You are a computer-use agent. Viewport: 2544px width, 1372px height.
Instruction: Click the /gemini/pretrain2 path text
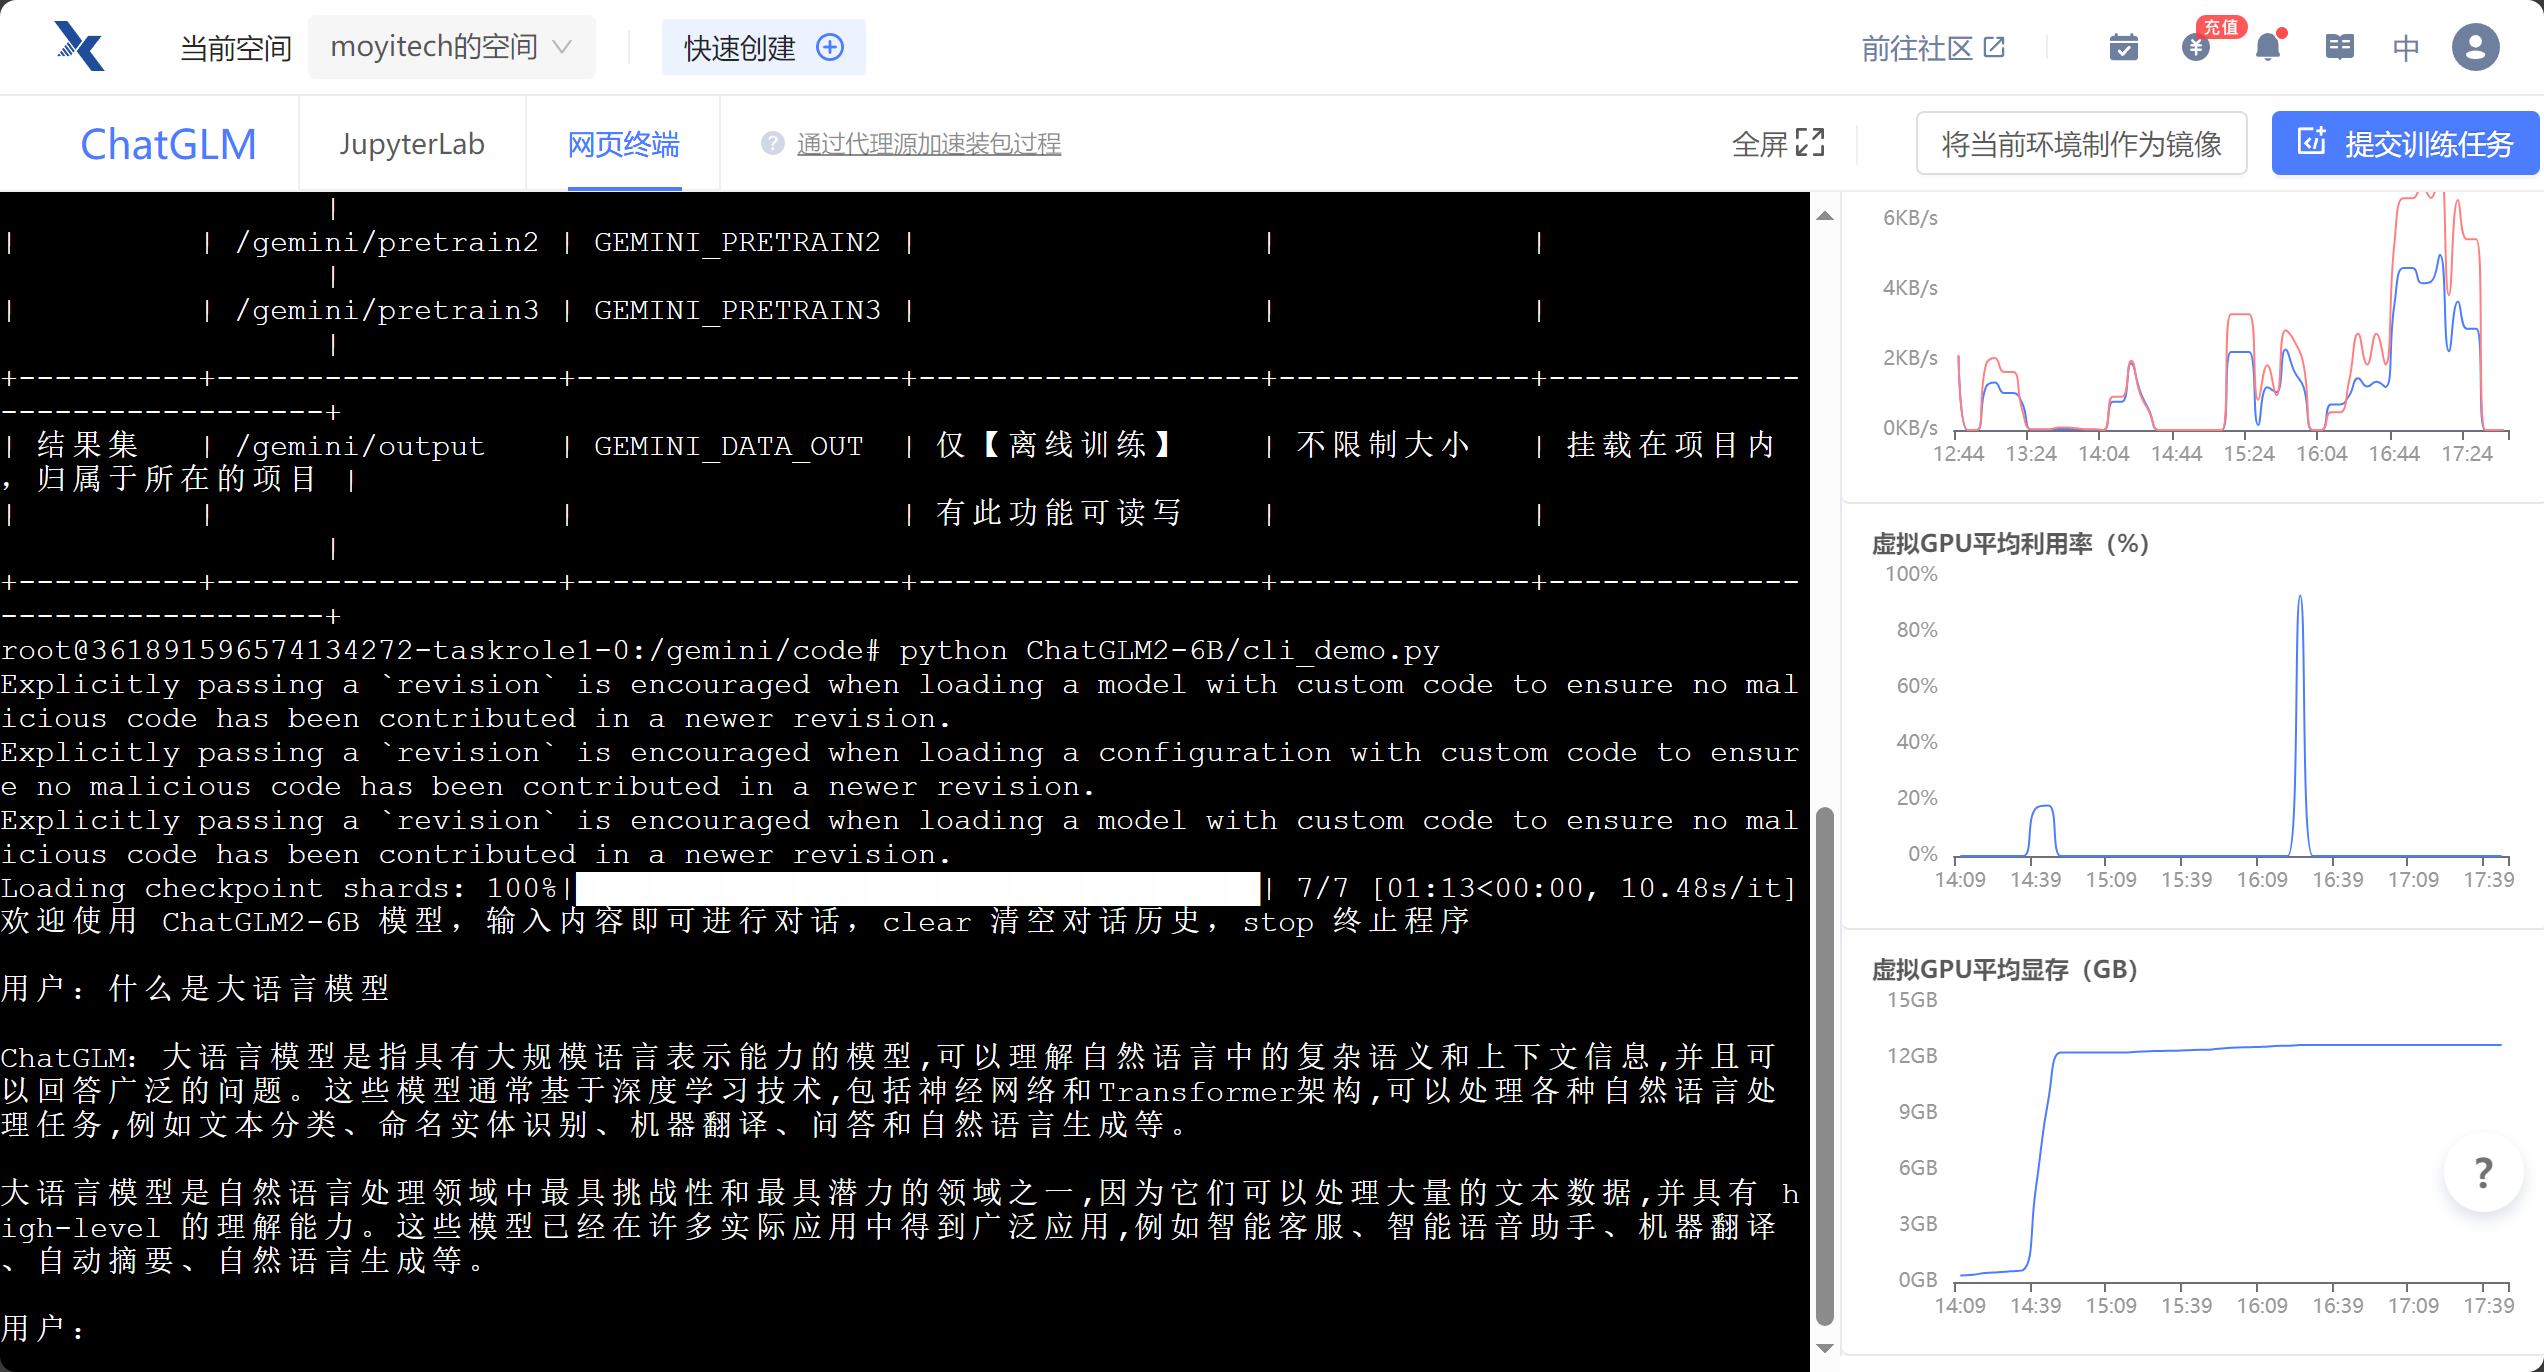click(x=387, y=242)
